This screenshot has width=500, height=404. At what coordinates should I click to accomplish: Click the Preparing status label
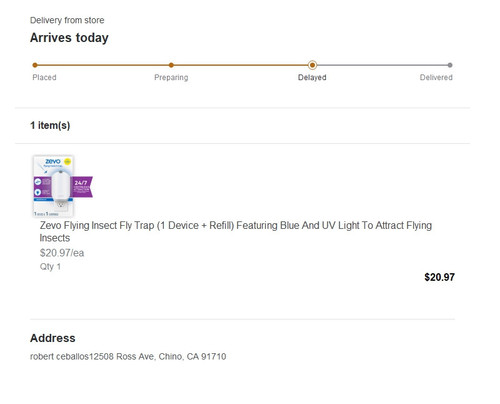pyautogui.click(x=171, y=77)
